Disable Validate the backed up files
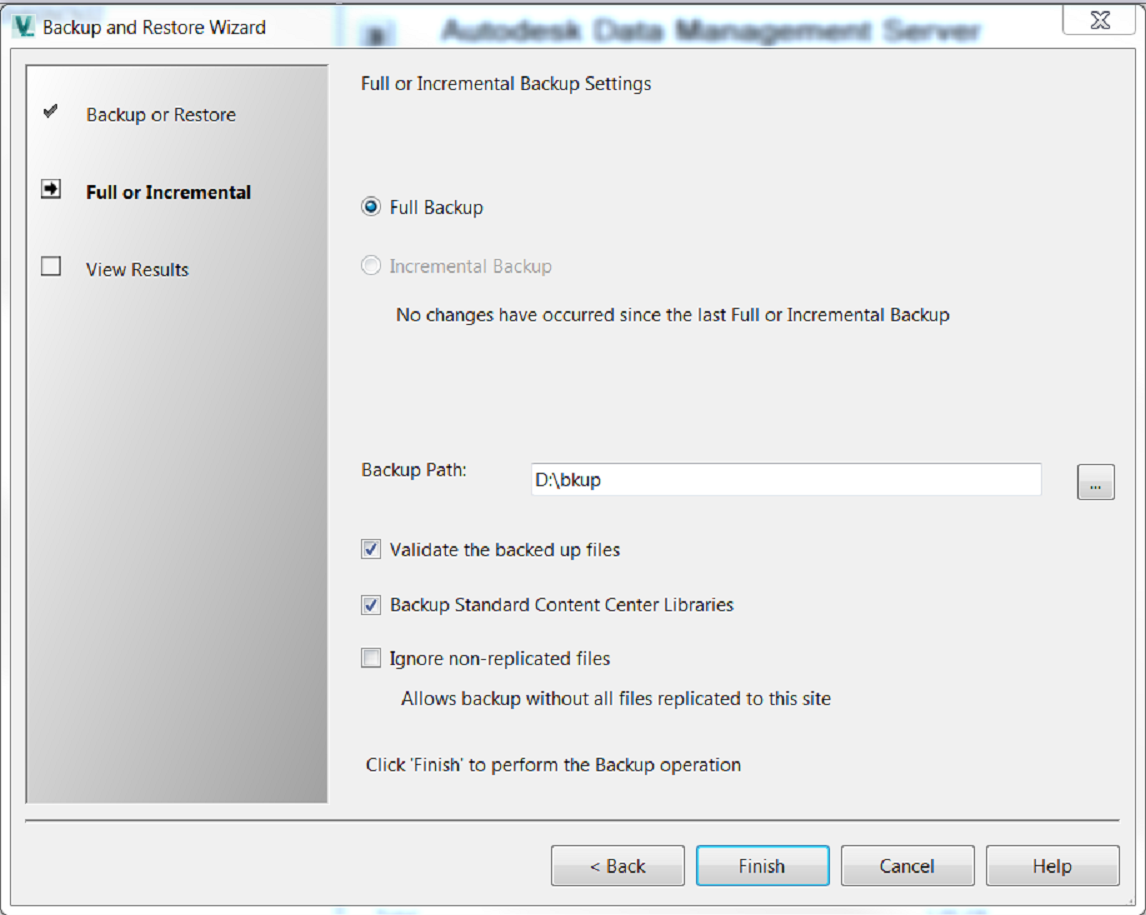Screen dimensions: 1146x915 coord(371,549)
